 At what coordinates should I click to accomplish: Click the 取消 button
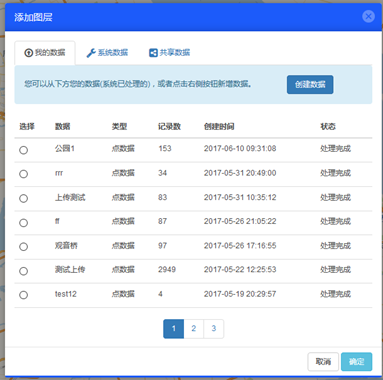pos(323,362)
